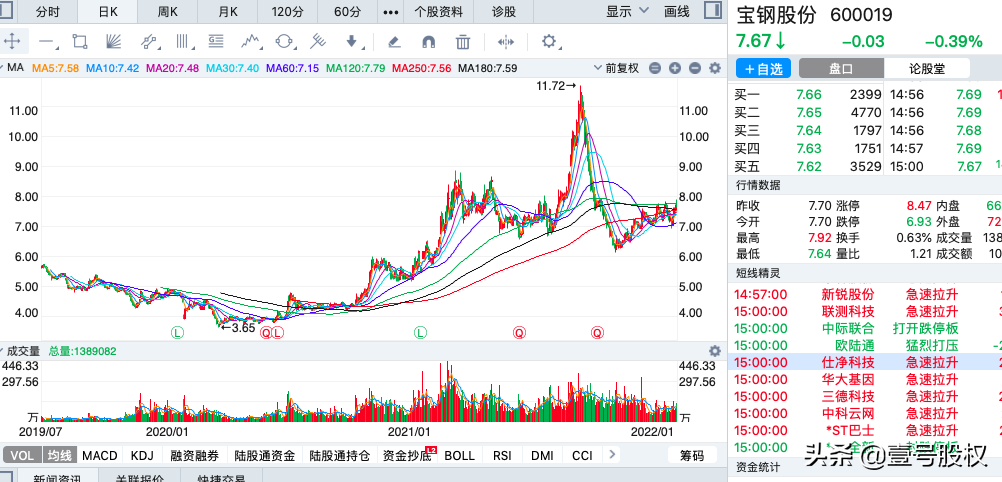Click 华大基因 in the 短线精灵 list

(847, 380)
